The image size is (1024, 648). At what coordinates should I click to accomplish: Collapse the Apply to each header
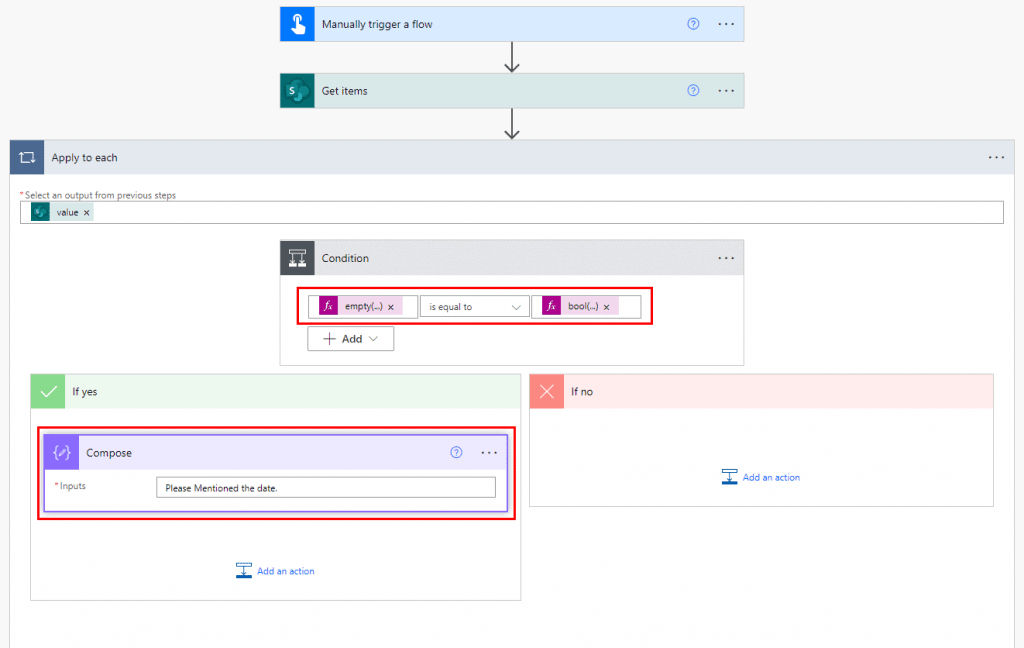512,157
